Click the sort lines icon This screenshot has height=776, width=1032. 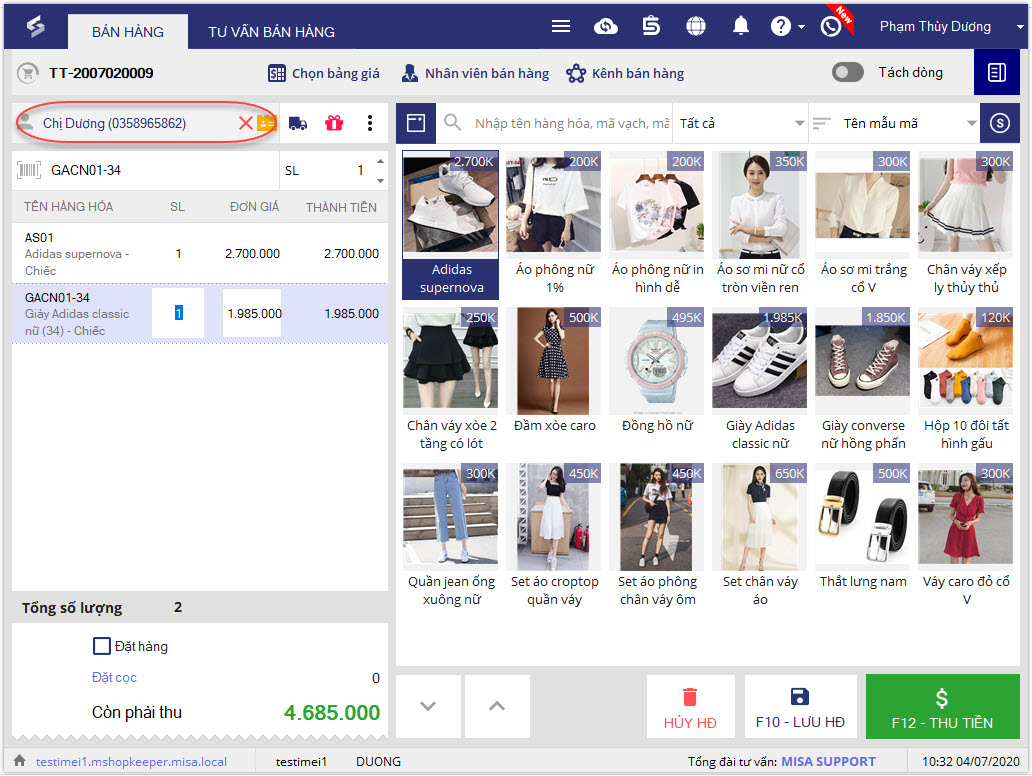coord(821,123)
